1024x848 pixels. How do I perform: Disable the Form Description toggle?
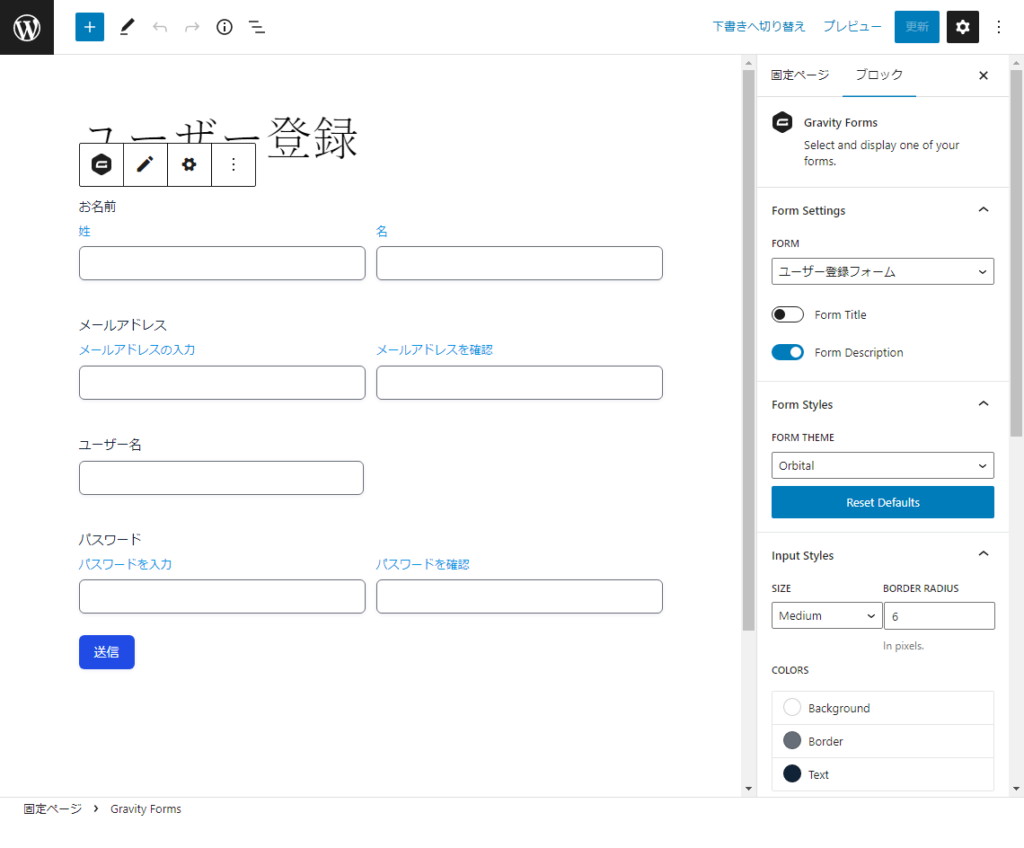[x=788, y=352]
